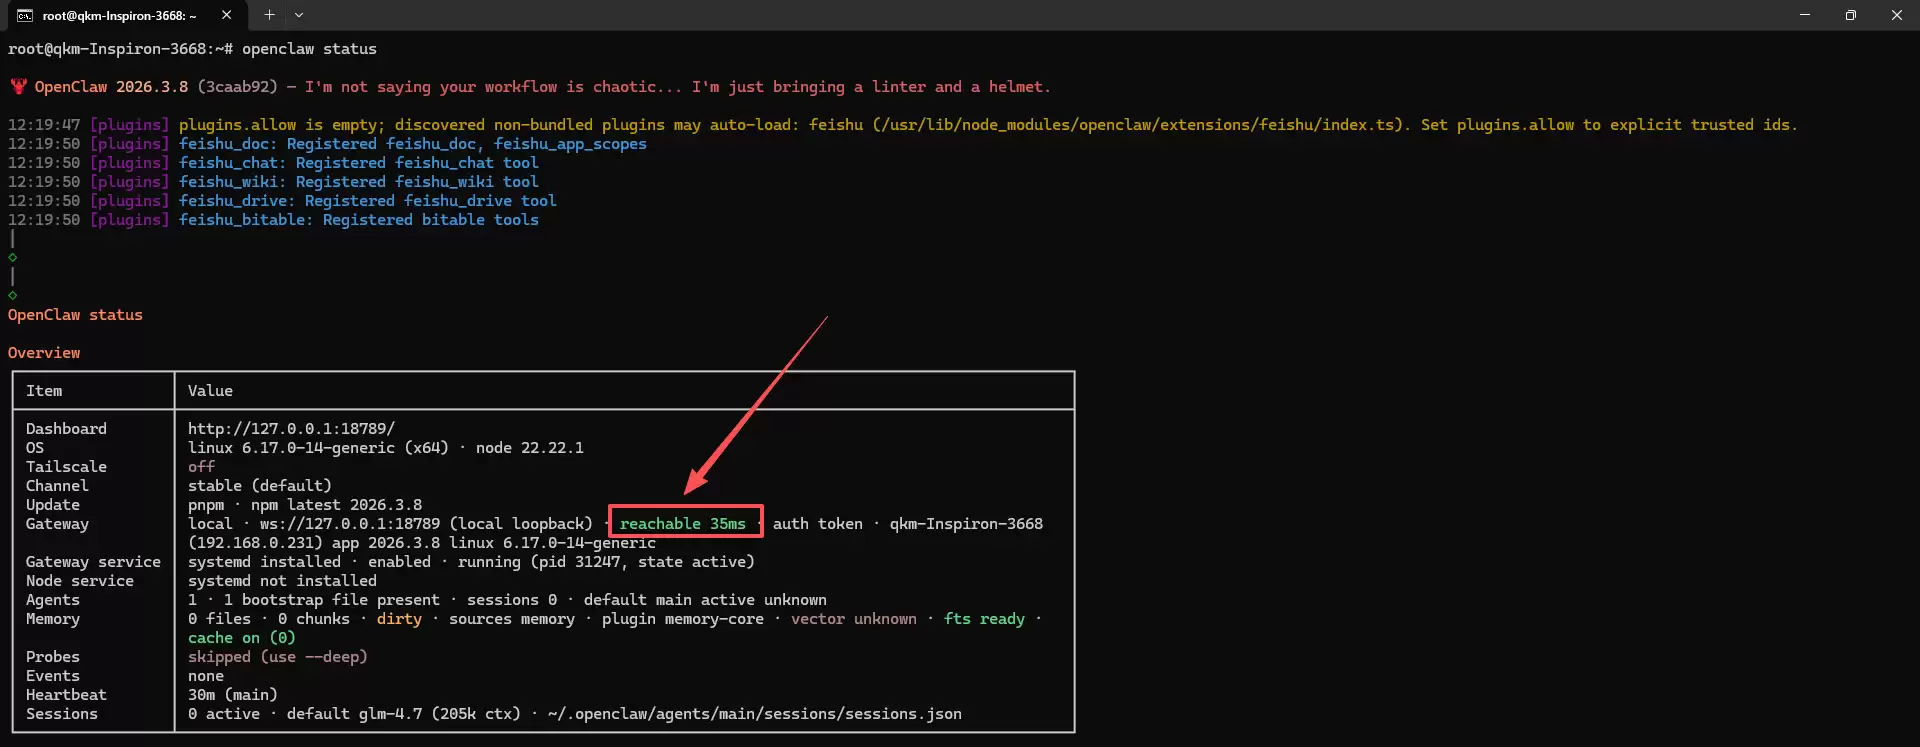Click the '(192.168.0.231)' IP address text
The width and height of the screenshot is (1920, 747).
coord(255,543)
